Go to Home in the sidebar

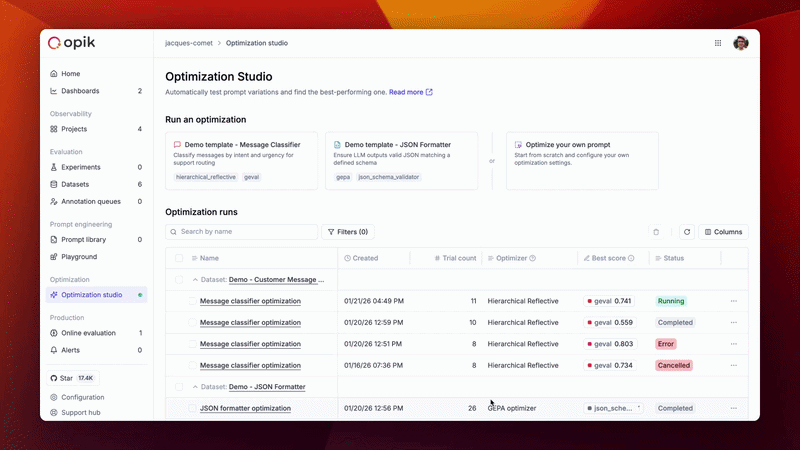96,73
